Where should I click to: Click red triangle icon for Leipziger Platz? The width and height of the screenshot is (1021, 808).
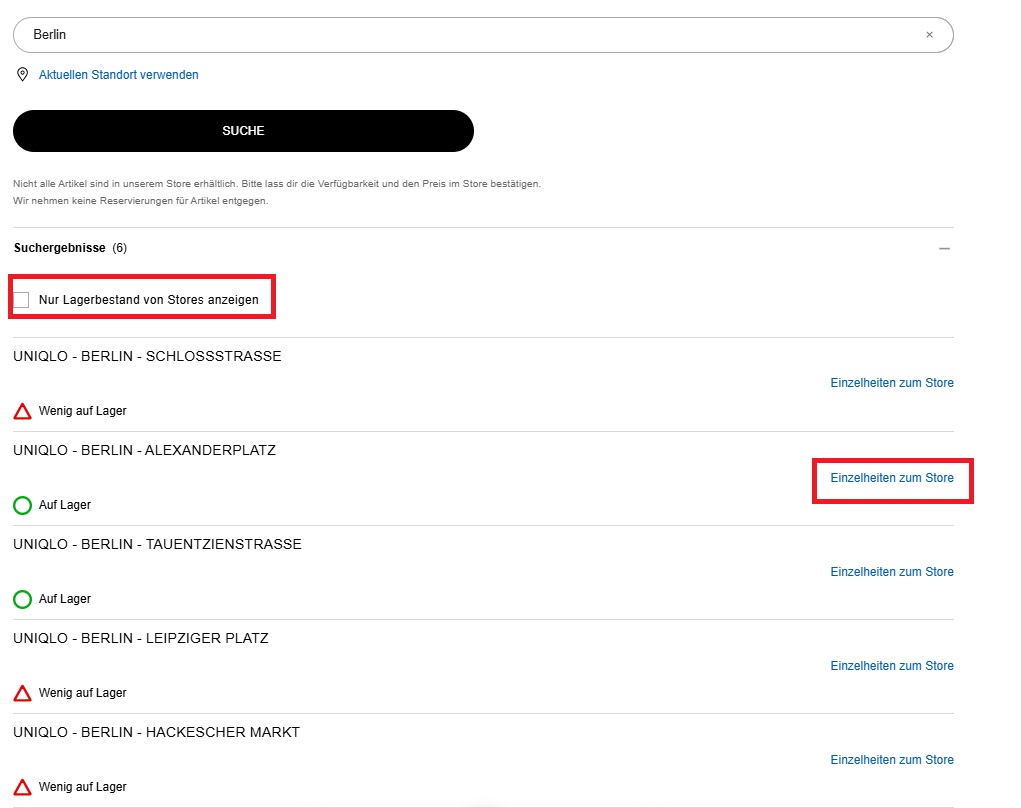(22, 693)
